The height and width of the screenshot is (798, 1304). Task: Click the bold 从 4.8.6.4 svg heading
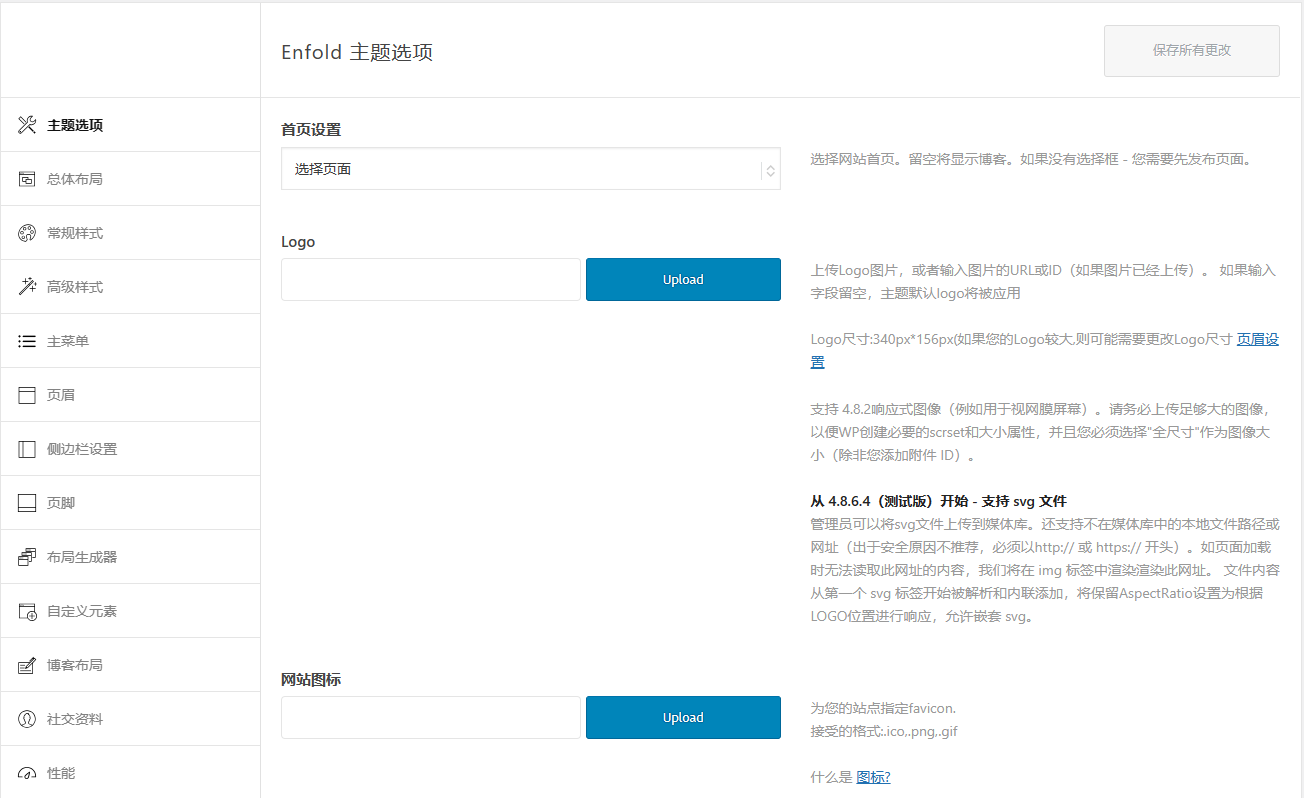click(x=940, y=501)
